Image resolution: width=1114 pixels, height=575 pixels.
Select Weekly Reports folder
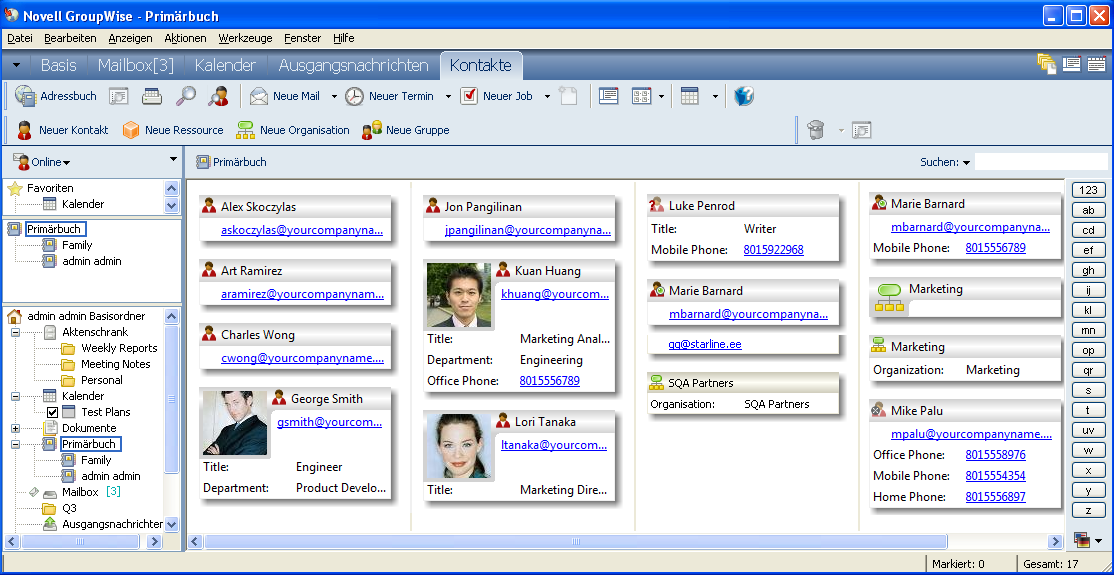point(119,348)
